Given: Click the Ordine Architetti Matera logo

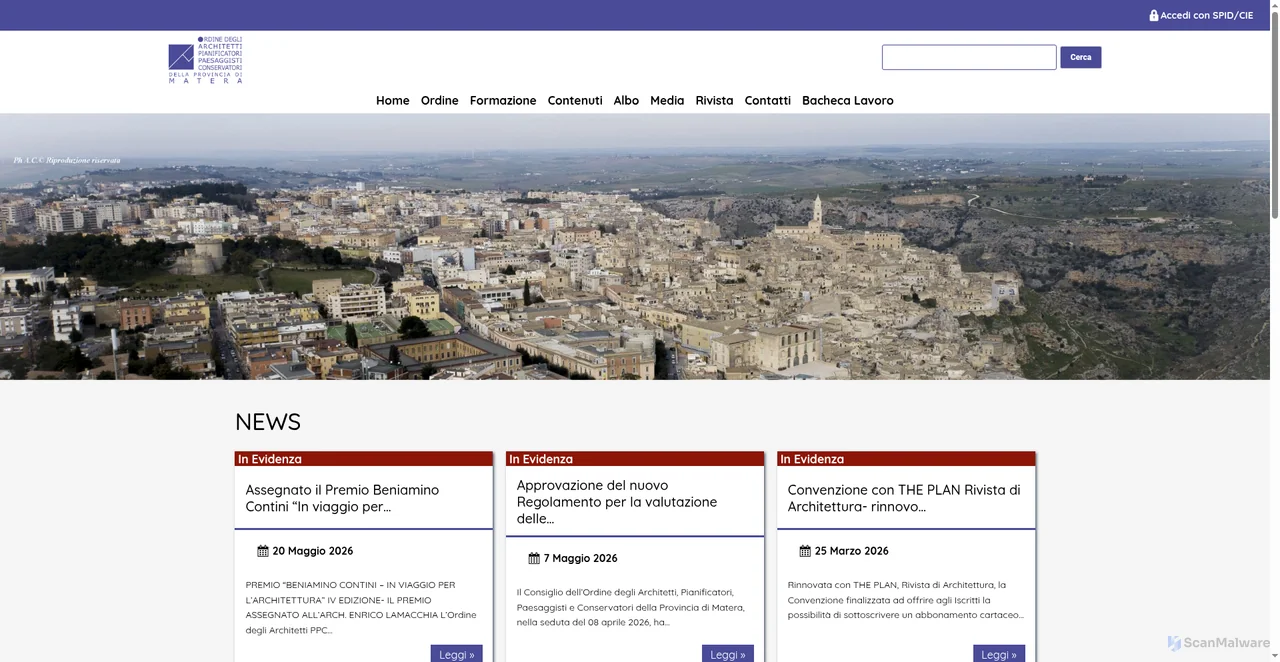Looking at the screenshot, I should [x=205, y=60].
